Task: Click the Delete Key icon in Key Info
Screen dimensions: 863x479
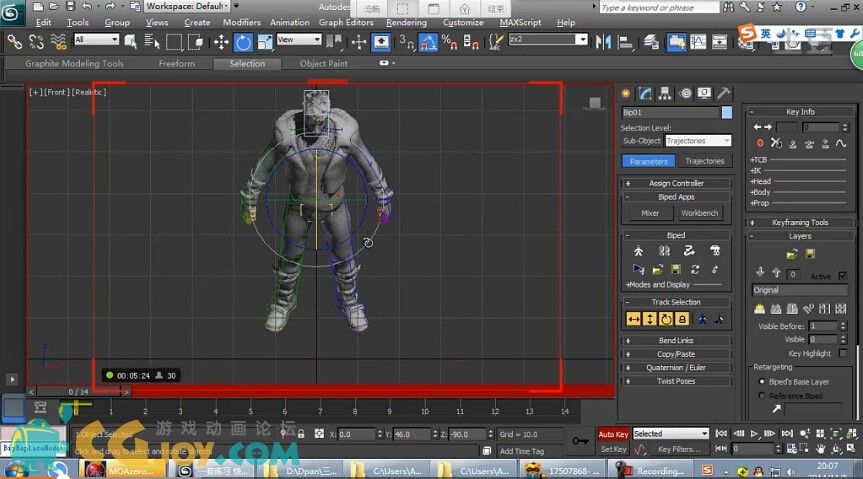Action: click(776, 143)
